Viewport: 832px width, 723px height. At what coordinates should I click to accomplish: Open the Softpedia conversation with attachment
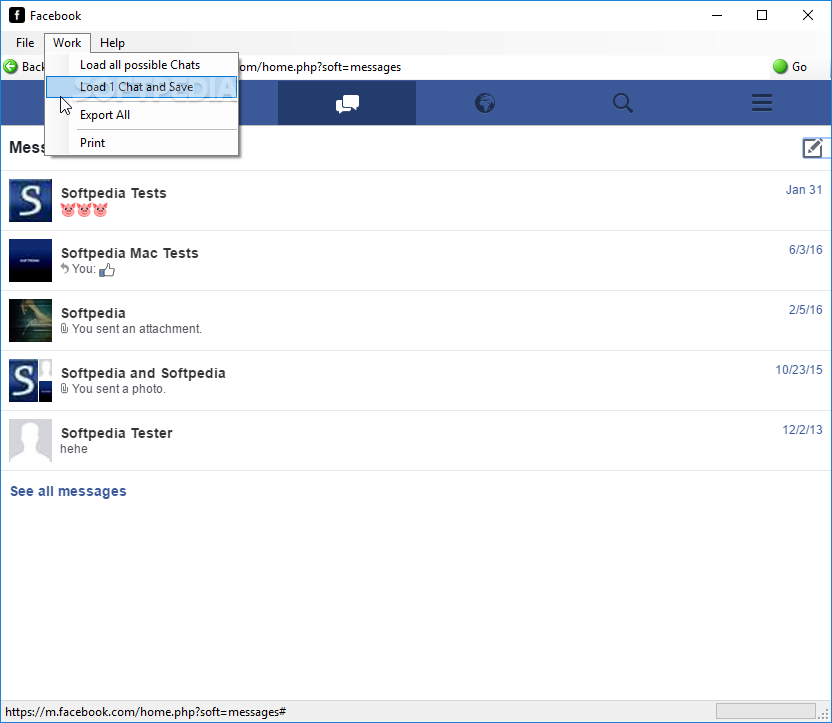(415, 320)
